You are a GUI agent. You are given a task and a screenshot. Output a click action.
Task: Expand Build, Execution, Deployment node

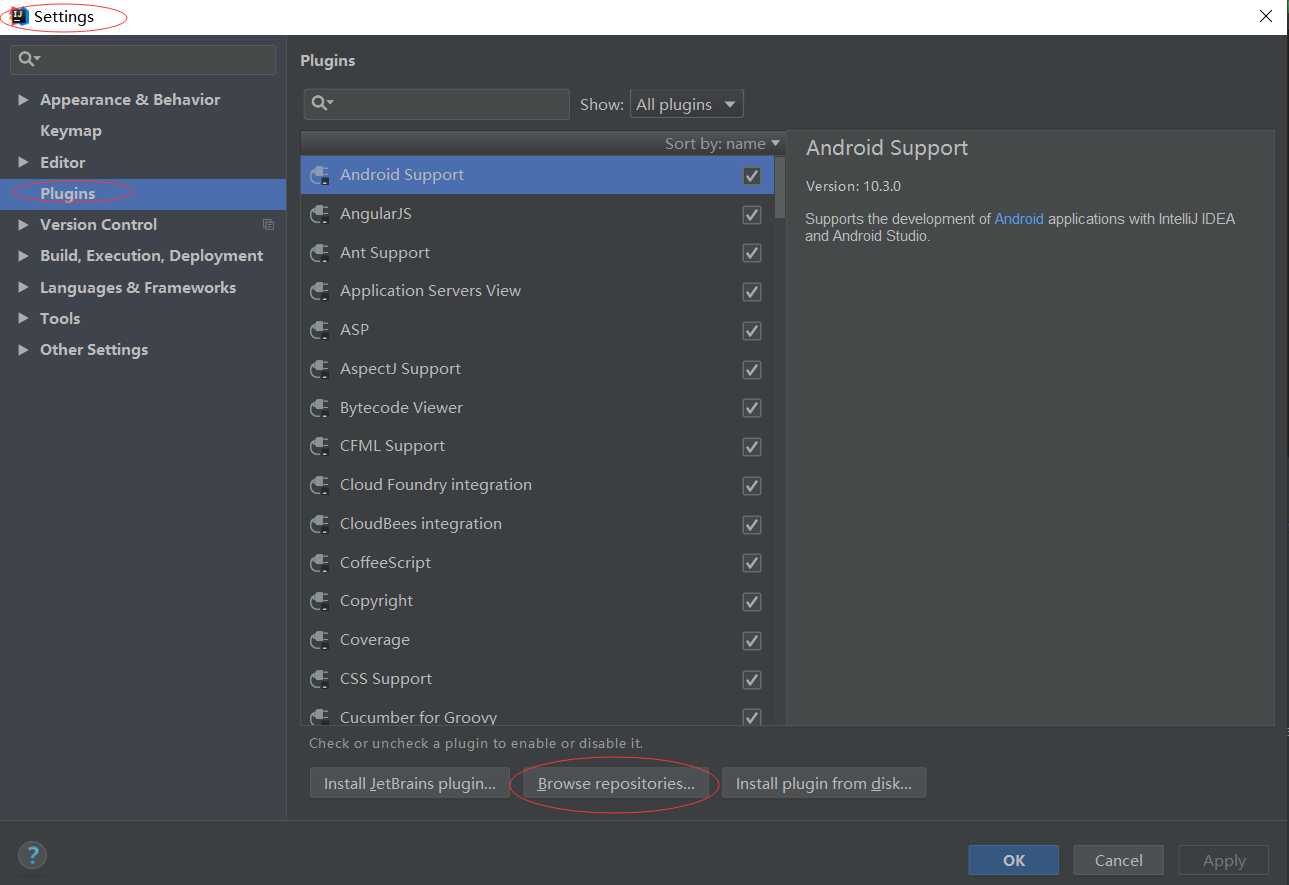(x=23, y=256)
